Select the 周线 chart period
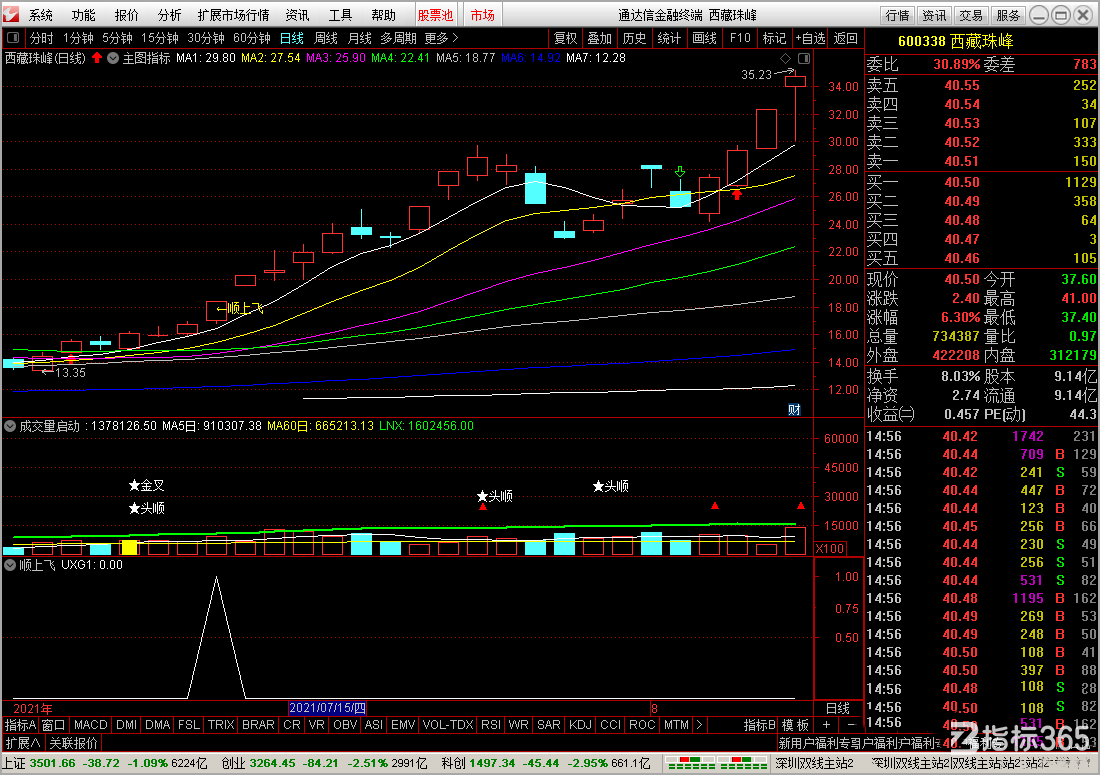Viewport: 1100px width, 775px height. (326, 38)
